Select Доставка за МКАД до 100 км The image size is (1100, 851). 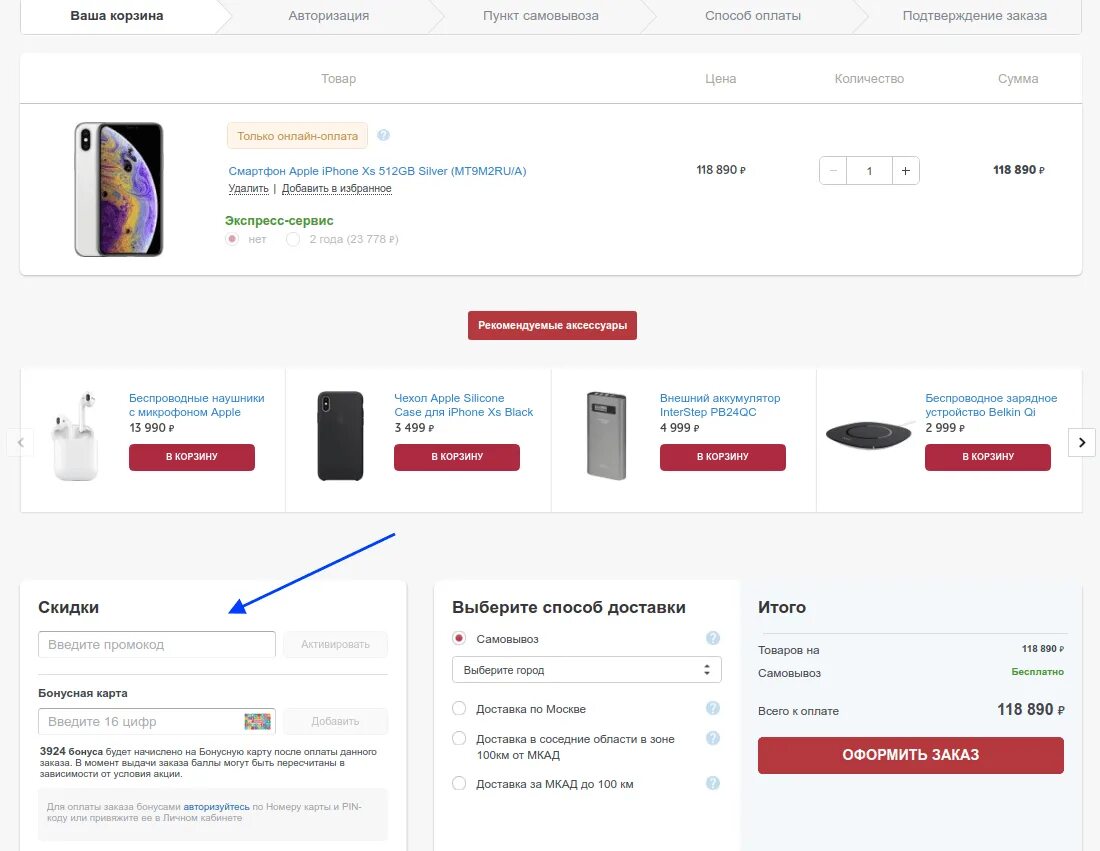pyautogui.click(x=459, y=784)
